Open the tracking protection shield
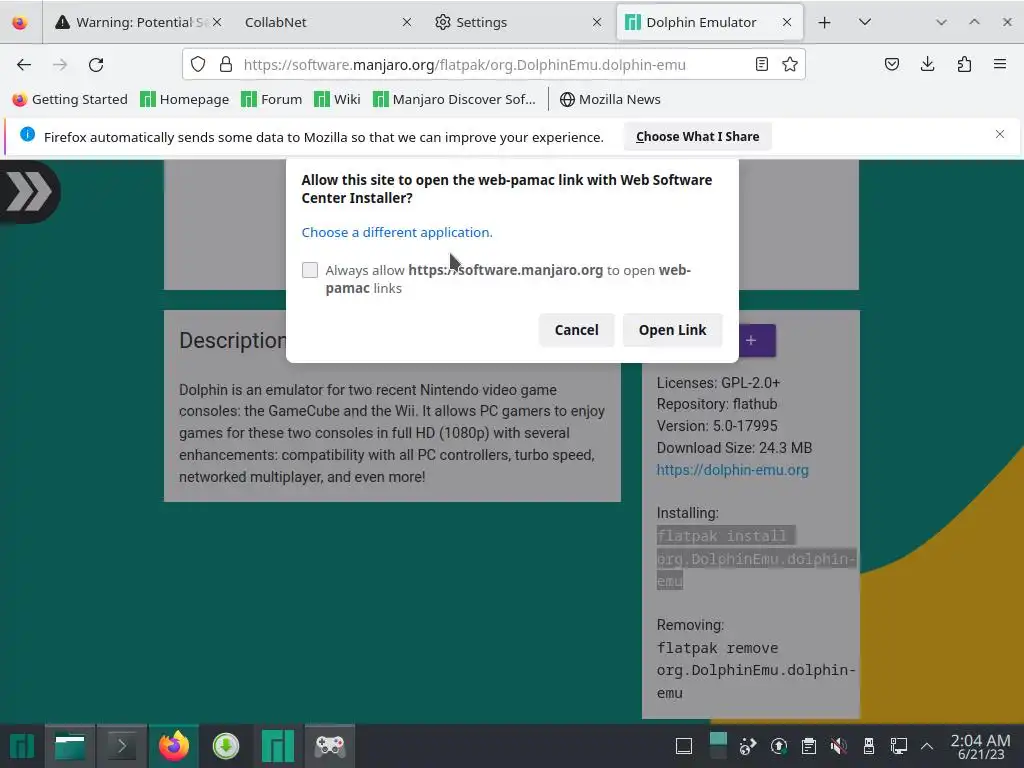1024x768 pixels. (x=198, y=64)
